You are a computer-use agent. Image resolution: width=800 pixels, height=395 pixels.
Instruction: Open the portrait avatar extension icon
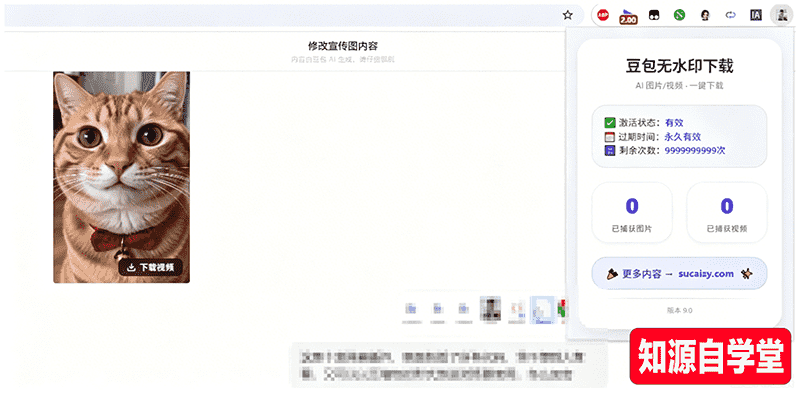coord(705,15)
